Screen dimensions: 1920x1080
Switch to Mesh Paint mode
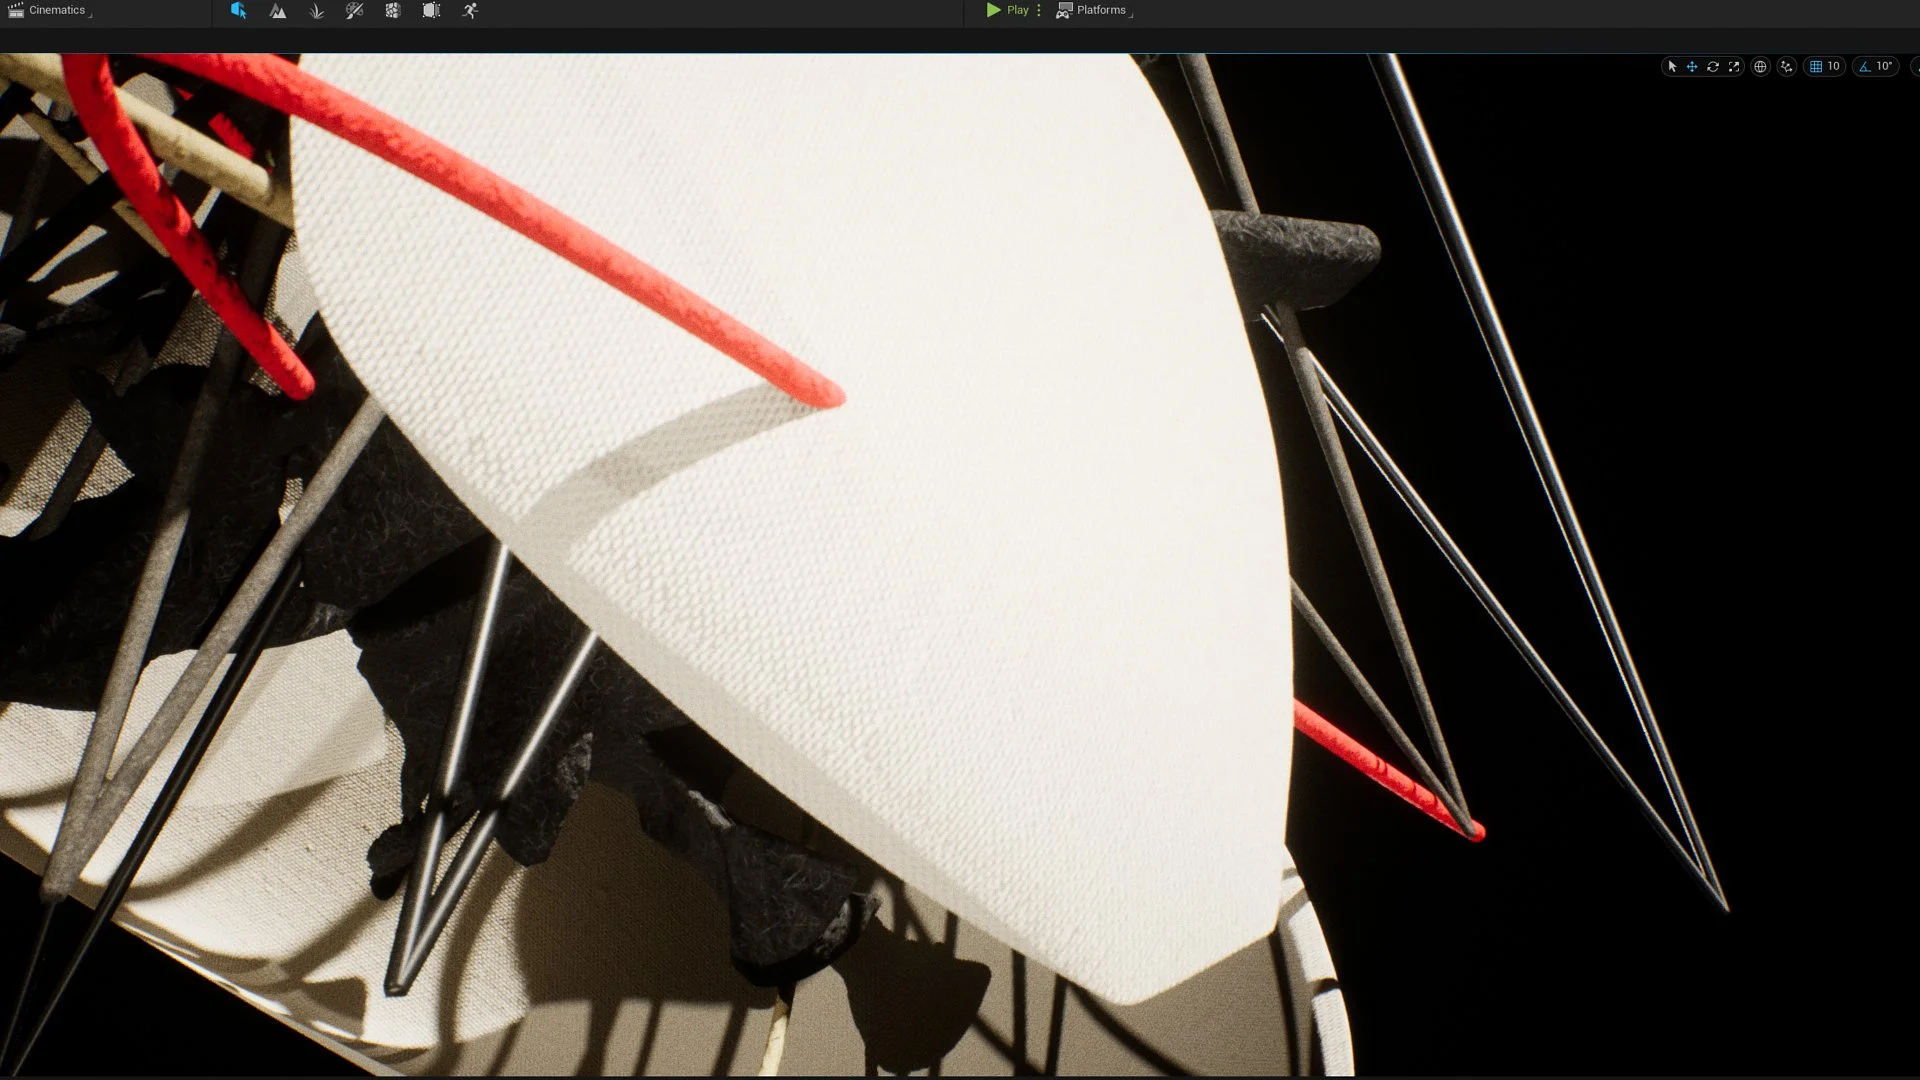point(354,10)
